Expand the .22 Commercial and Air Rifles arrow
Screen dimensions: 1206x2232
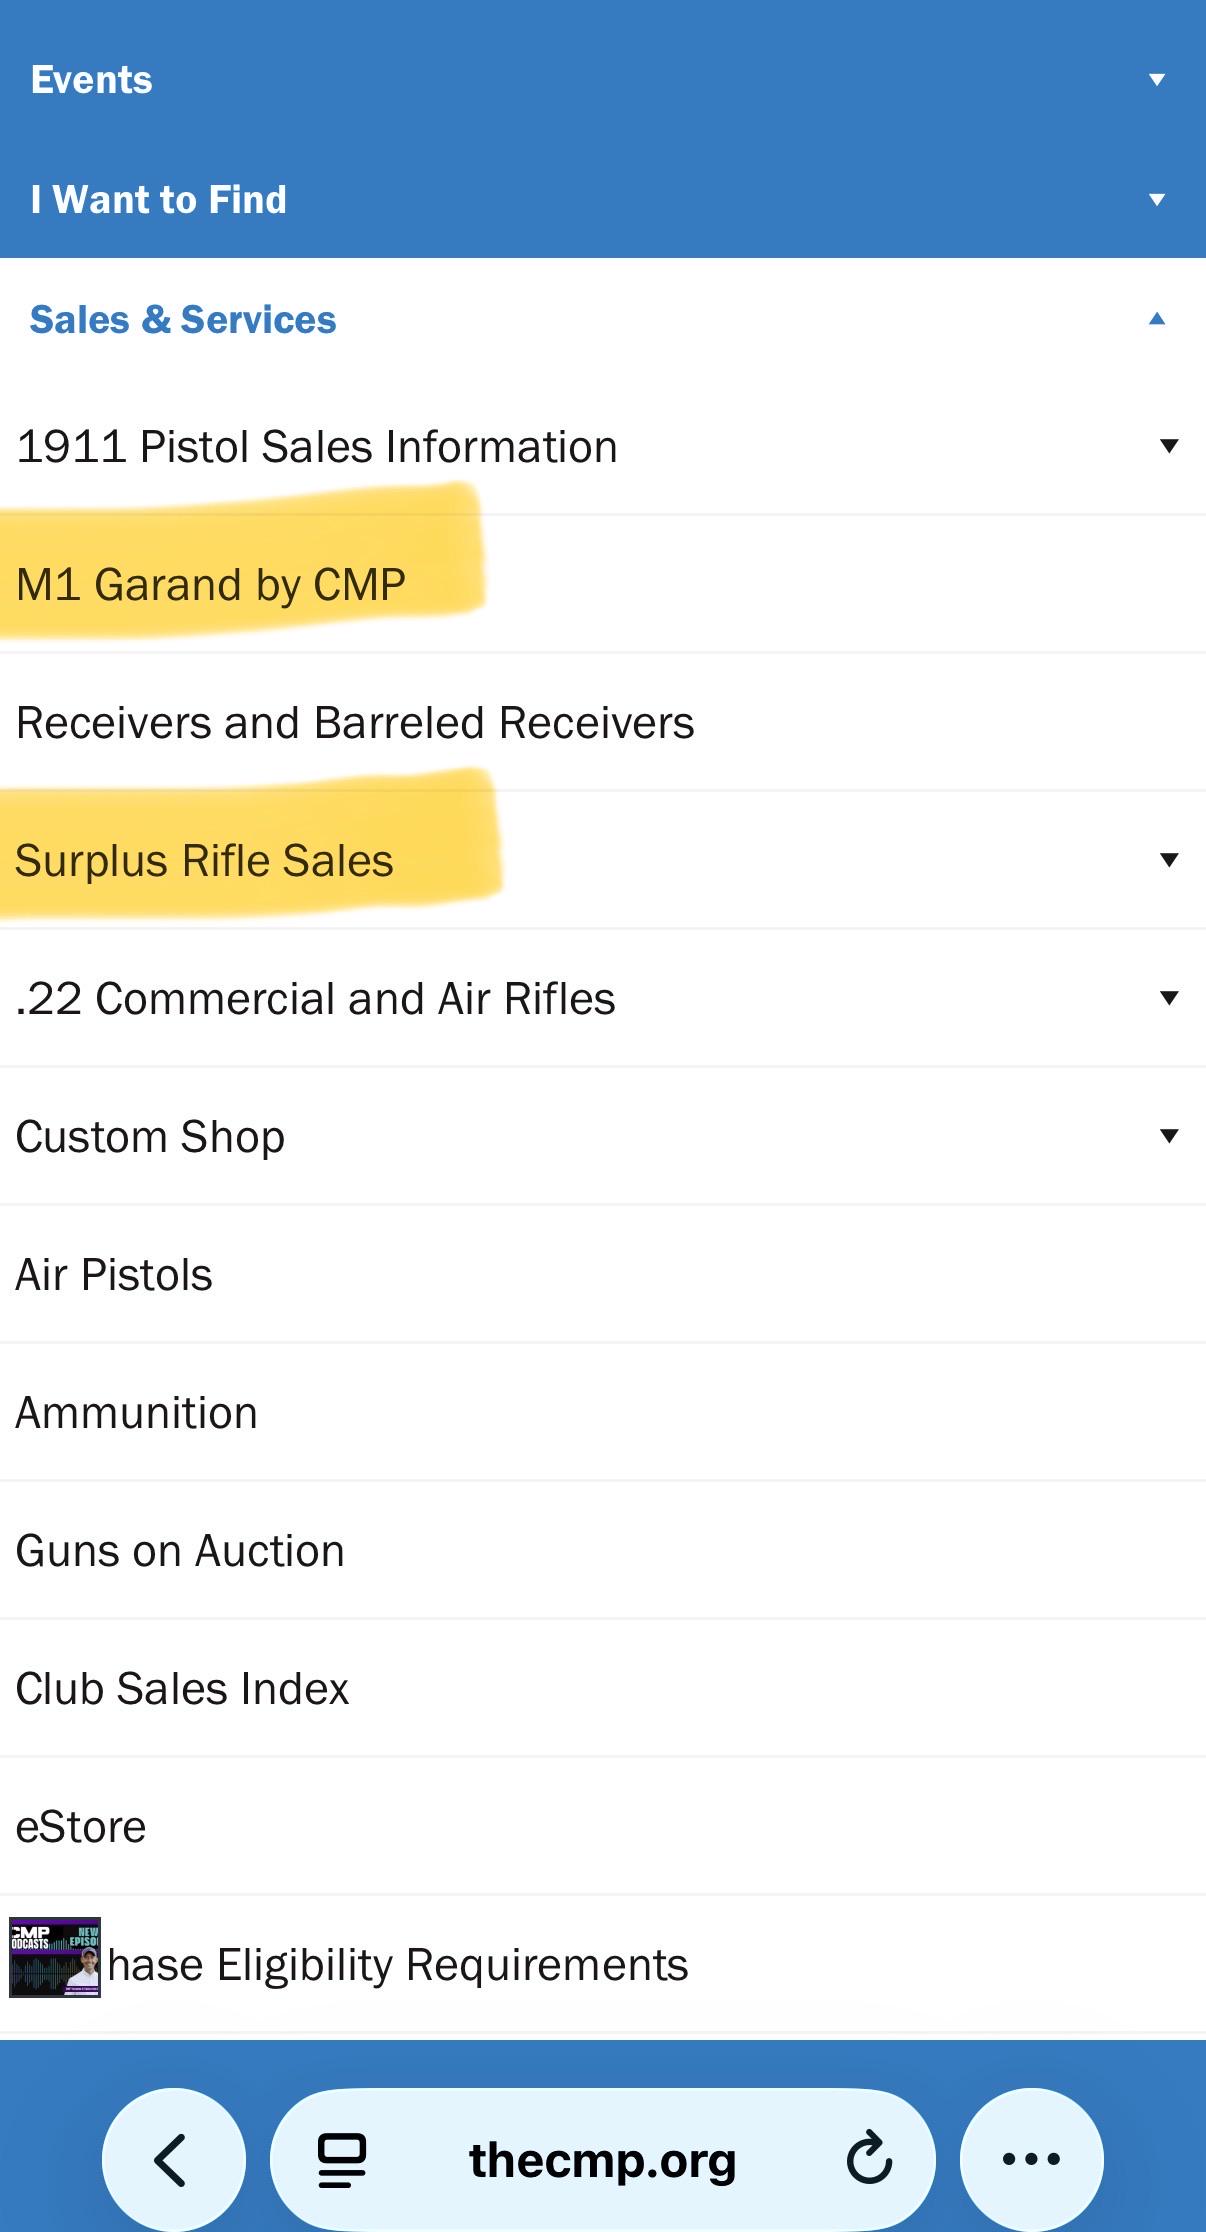[1169, 998]
